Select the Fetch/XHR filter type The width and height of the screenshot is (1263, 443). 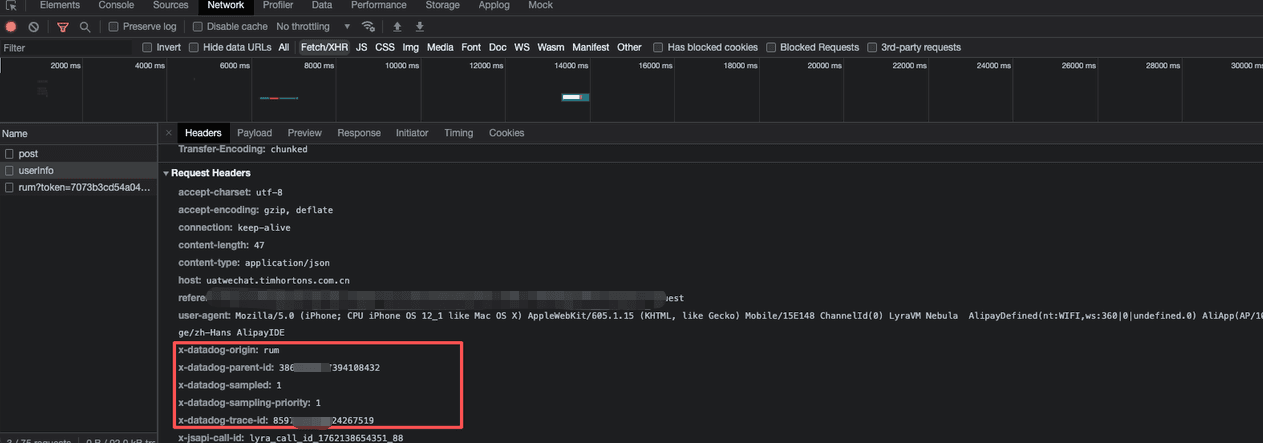[x=324, y=47]
